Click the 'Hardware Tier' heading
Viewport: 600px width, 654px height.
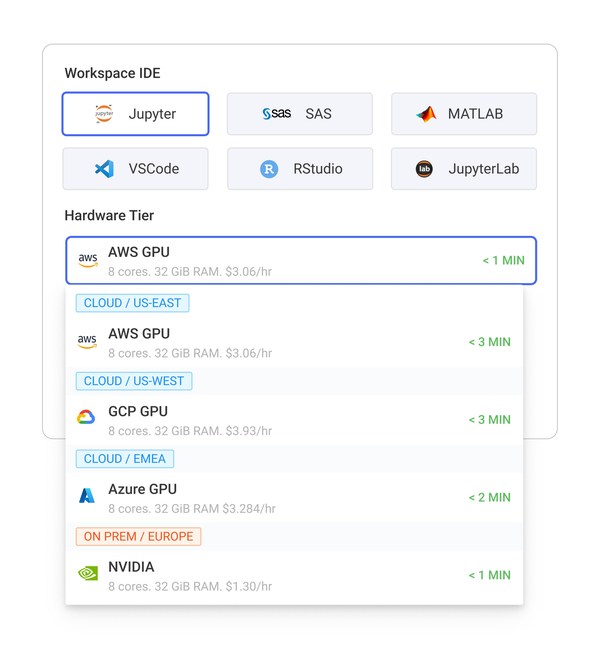coord(109,216)
